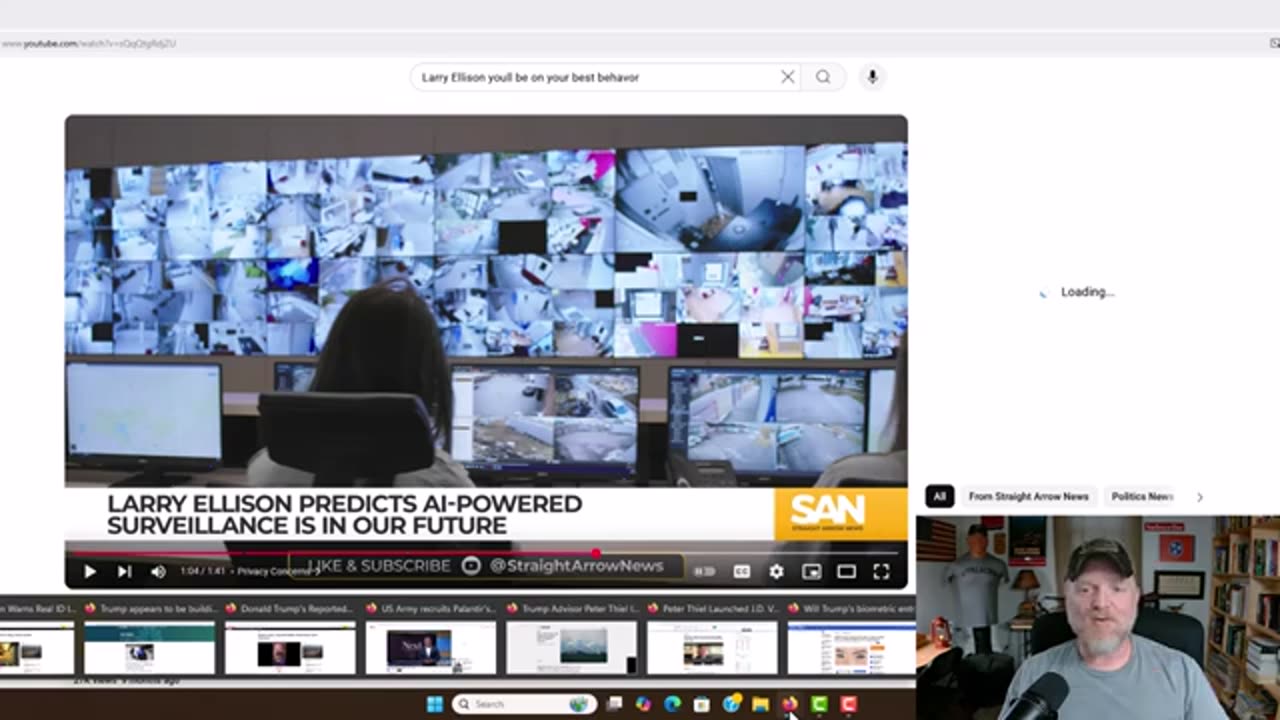The width and height of the screenshot is (1280, 720).
Task: Open Microsoft Edge from taskbar
Action: (x=672, y=704)
